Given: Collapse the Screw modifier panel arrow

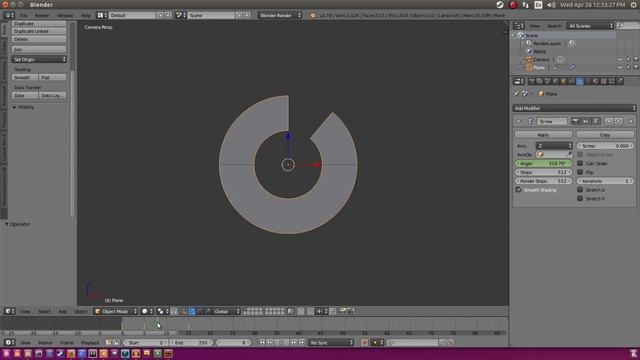Looking at the screenshot, I should pyautogui.click(x=519, y=121).
